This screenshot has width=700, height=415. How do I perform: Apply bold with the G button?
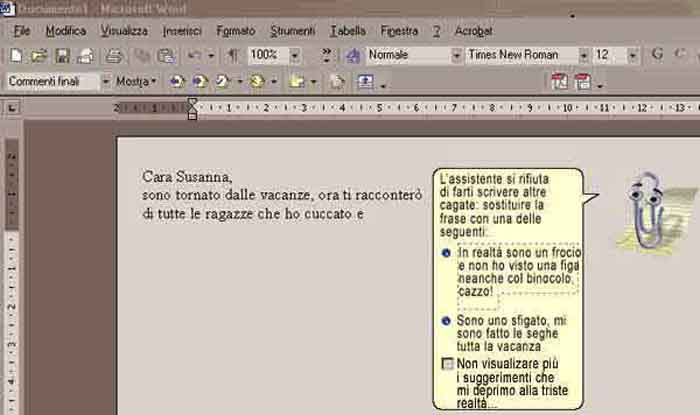click(x=657, y=54)
